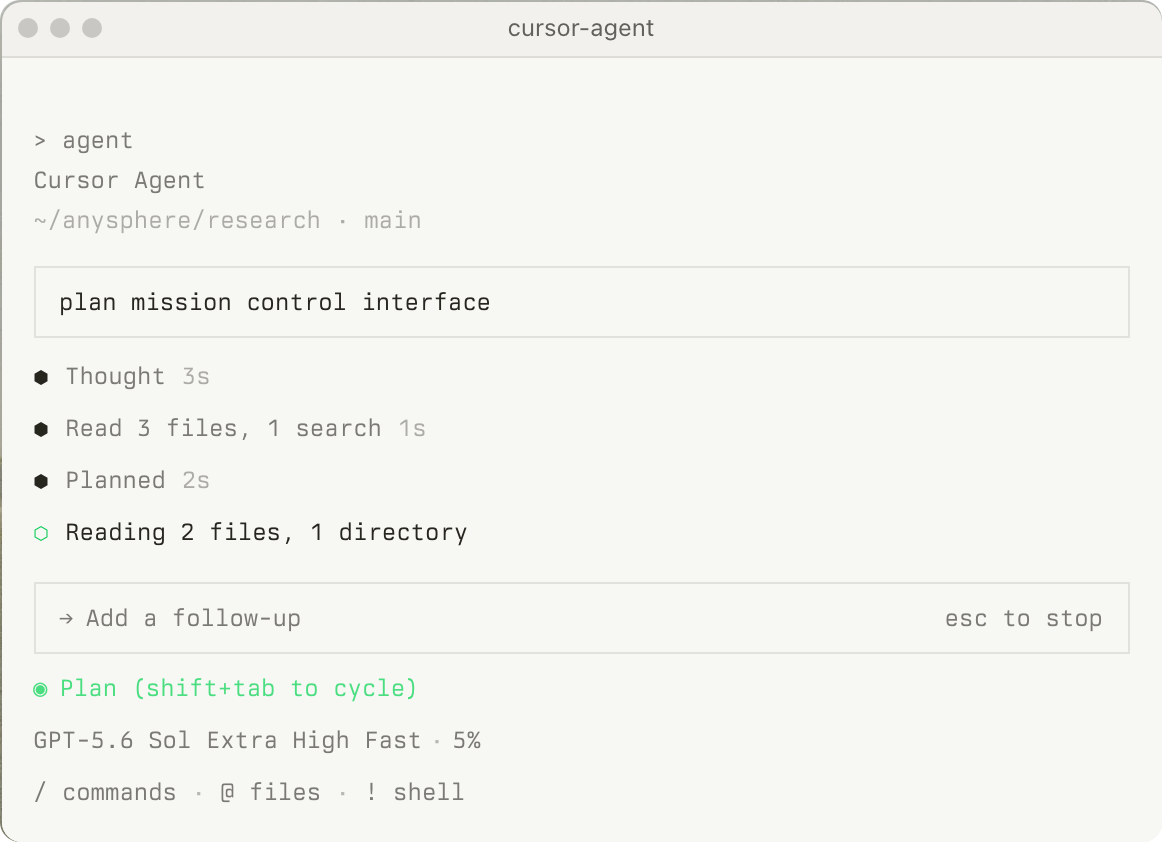Click the 5% context usage indicator
This screenshot has height=842, width=1162.
(467, 740)
